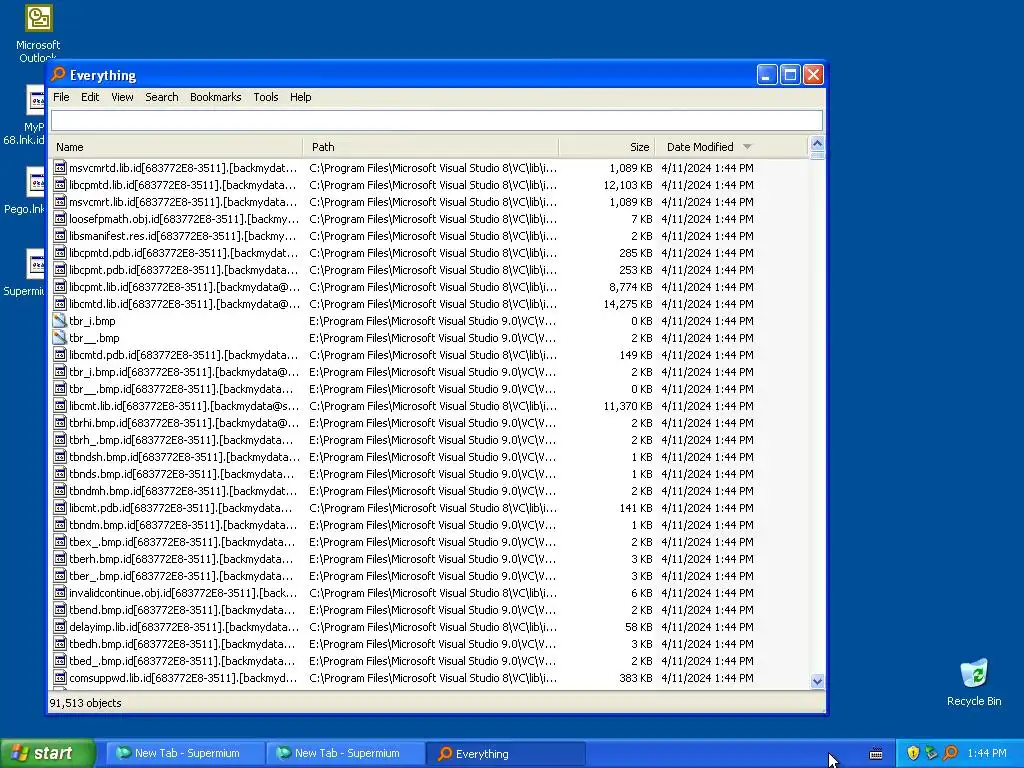Viewport: 1024px width, 768px height.
Task: Click the loosefpmath.obj file icon
Action: [x=60, y=219]
